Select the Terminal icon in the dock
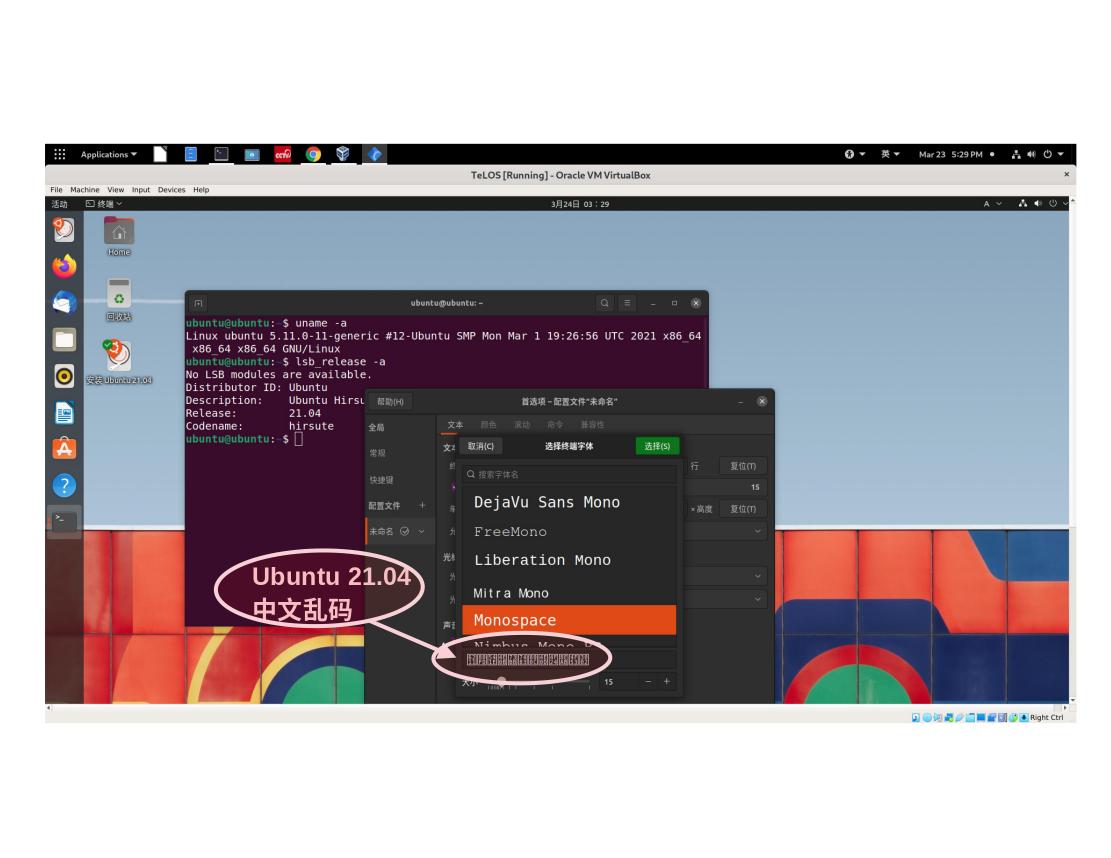 pos(64,521)
